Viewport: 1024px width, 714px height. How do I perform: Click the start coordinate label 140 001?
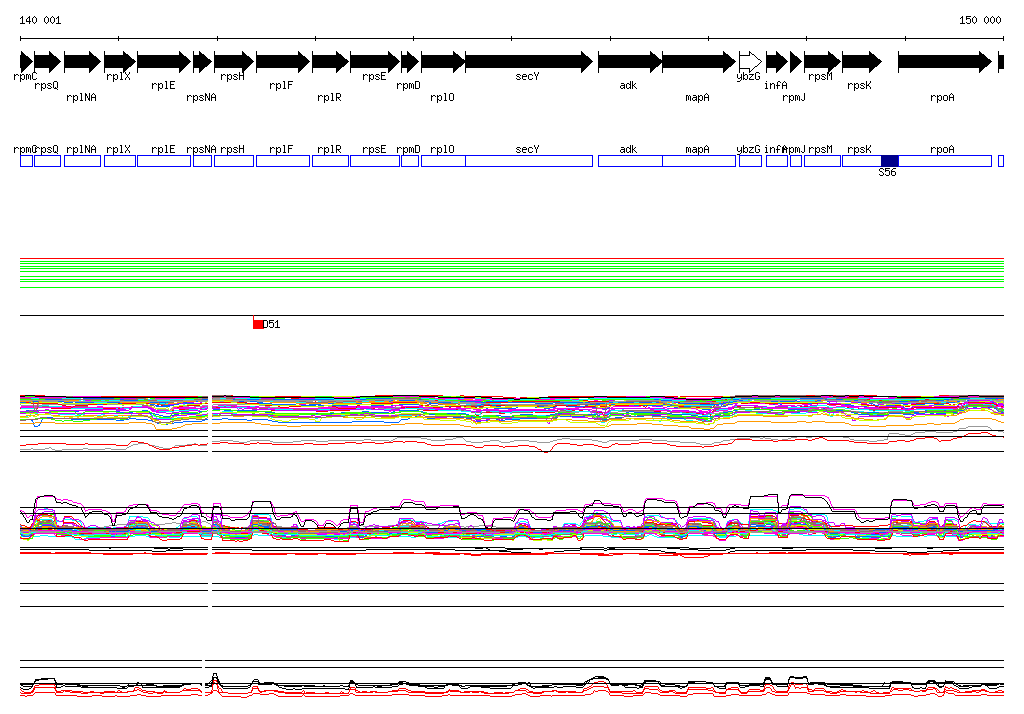tap(40, 20)
